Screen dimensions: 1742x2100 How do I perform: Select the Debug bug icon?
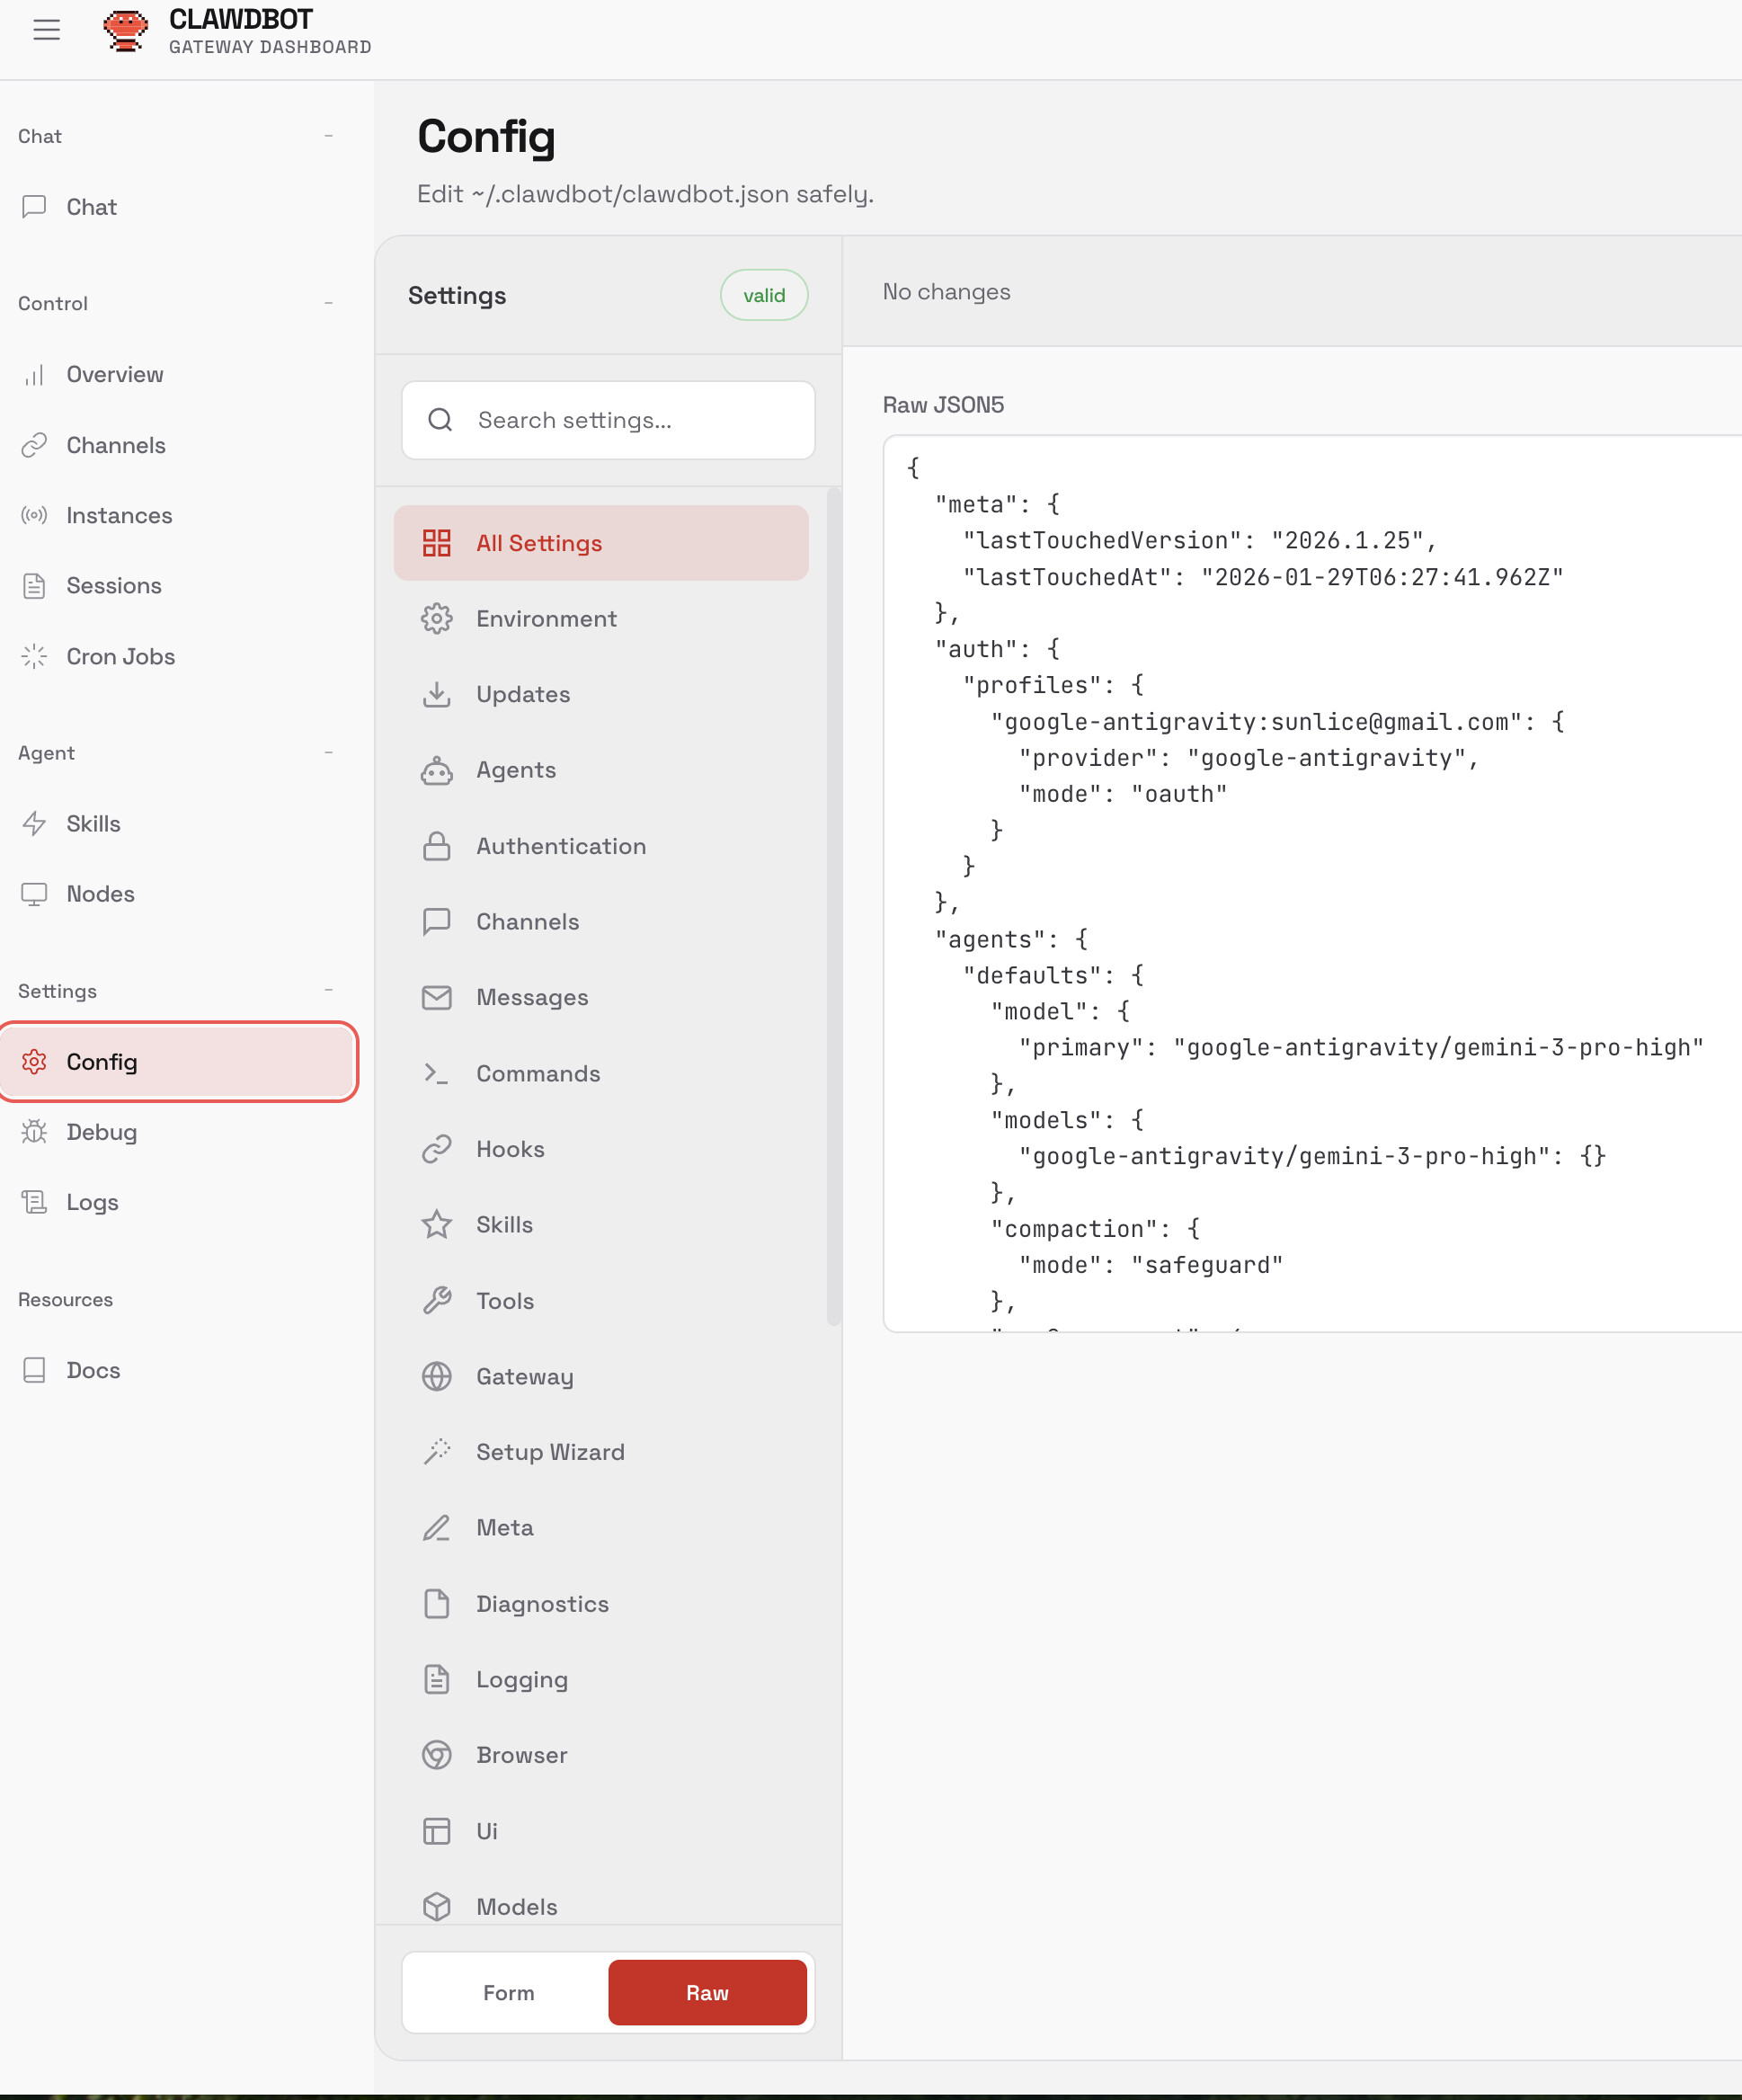coord(34,1132)
